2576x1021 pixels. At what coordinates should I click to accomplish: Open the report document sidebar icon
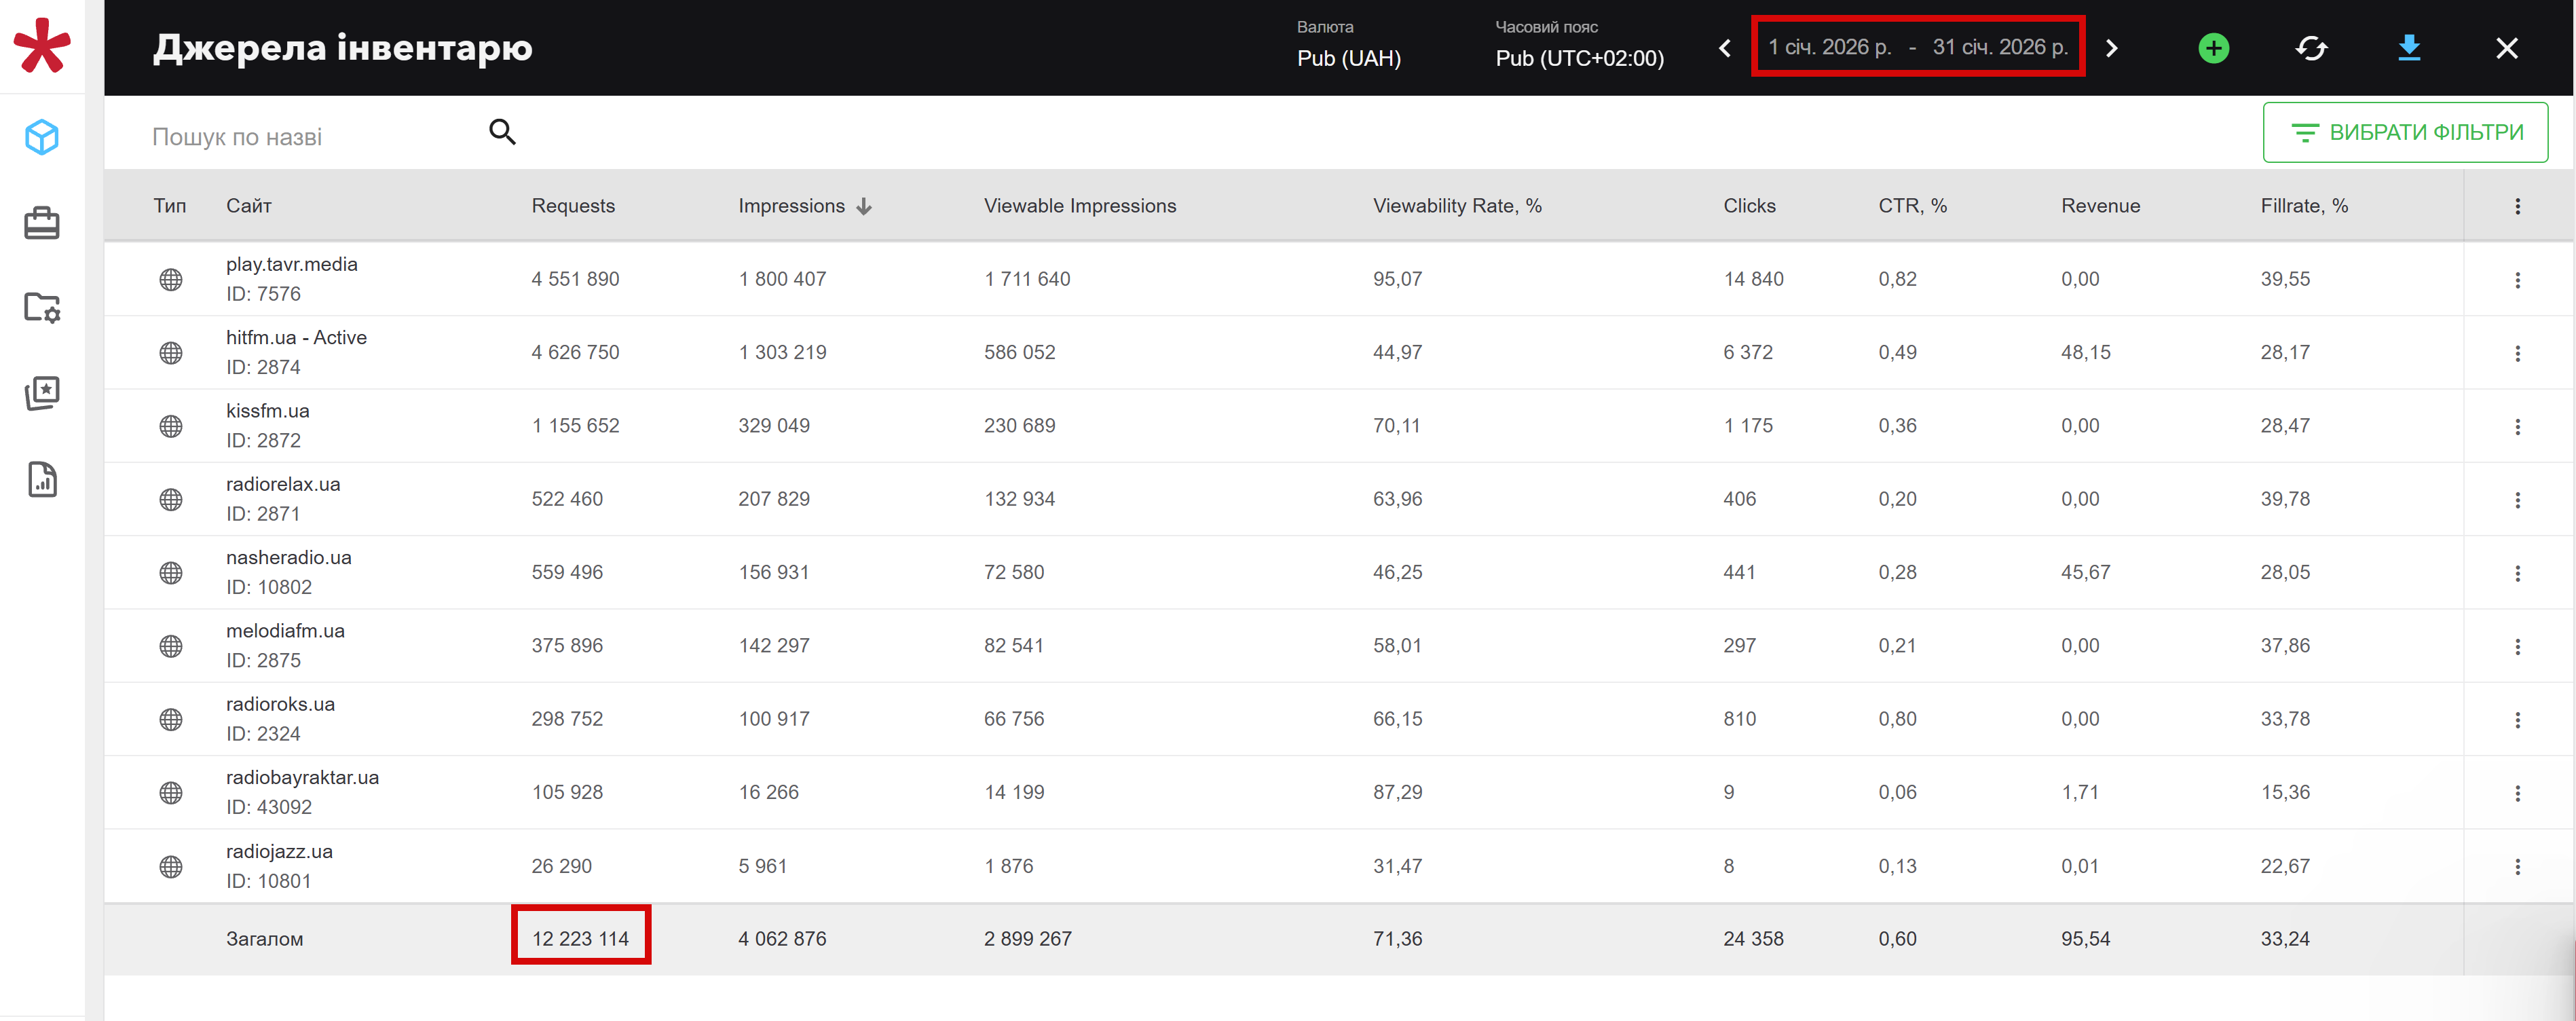tap(42, 480)
